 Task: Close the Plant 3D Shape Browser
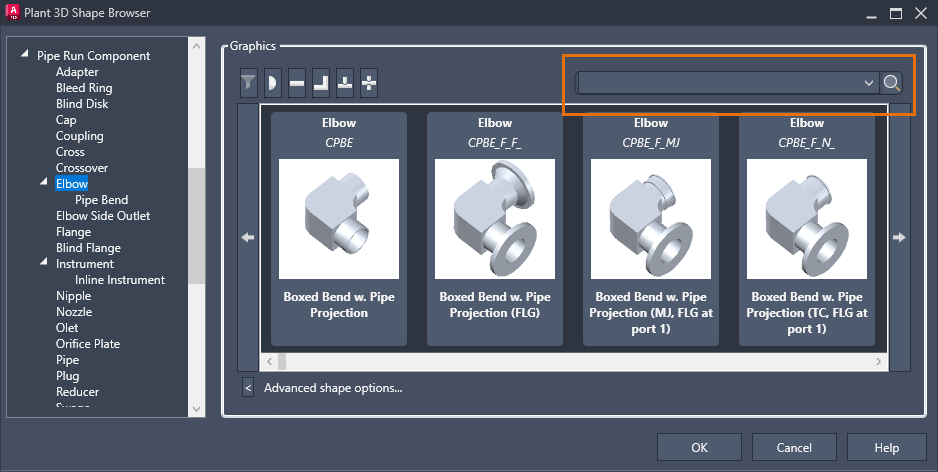coord(921,13)
